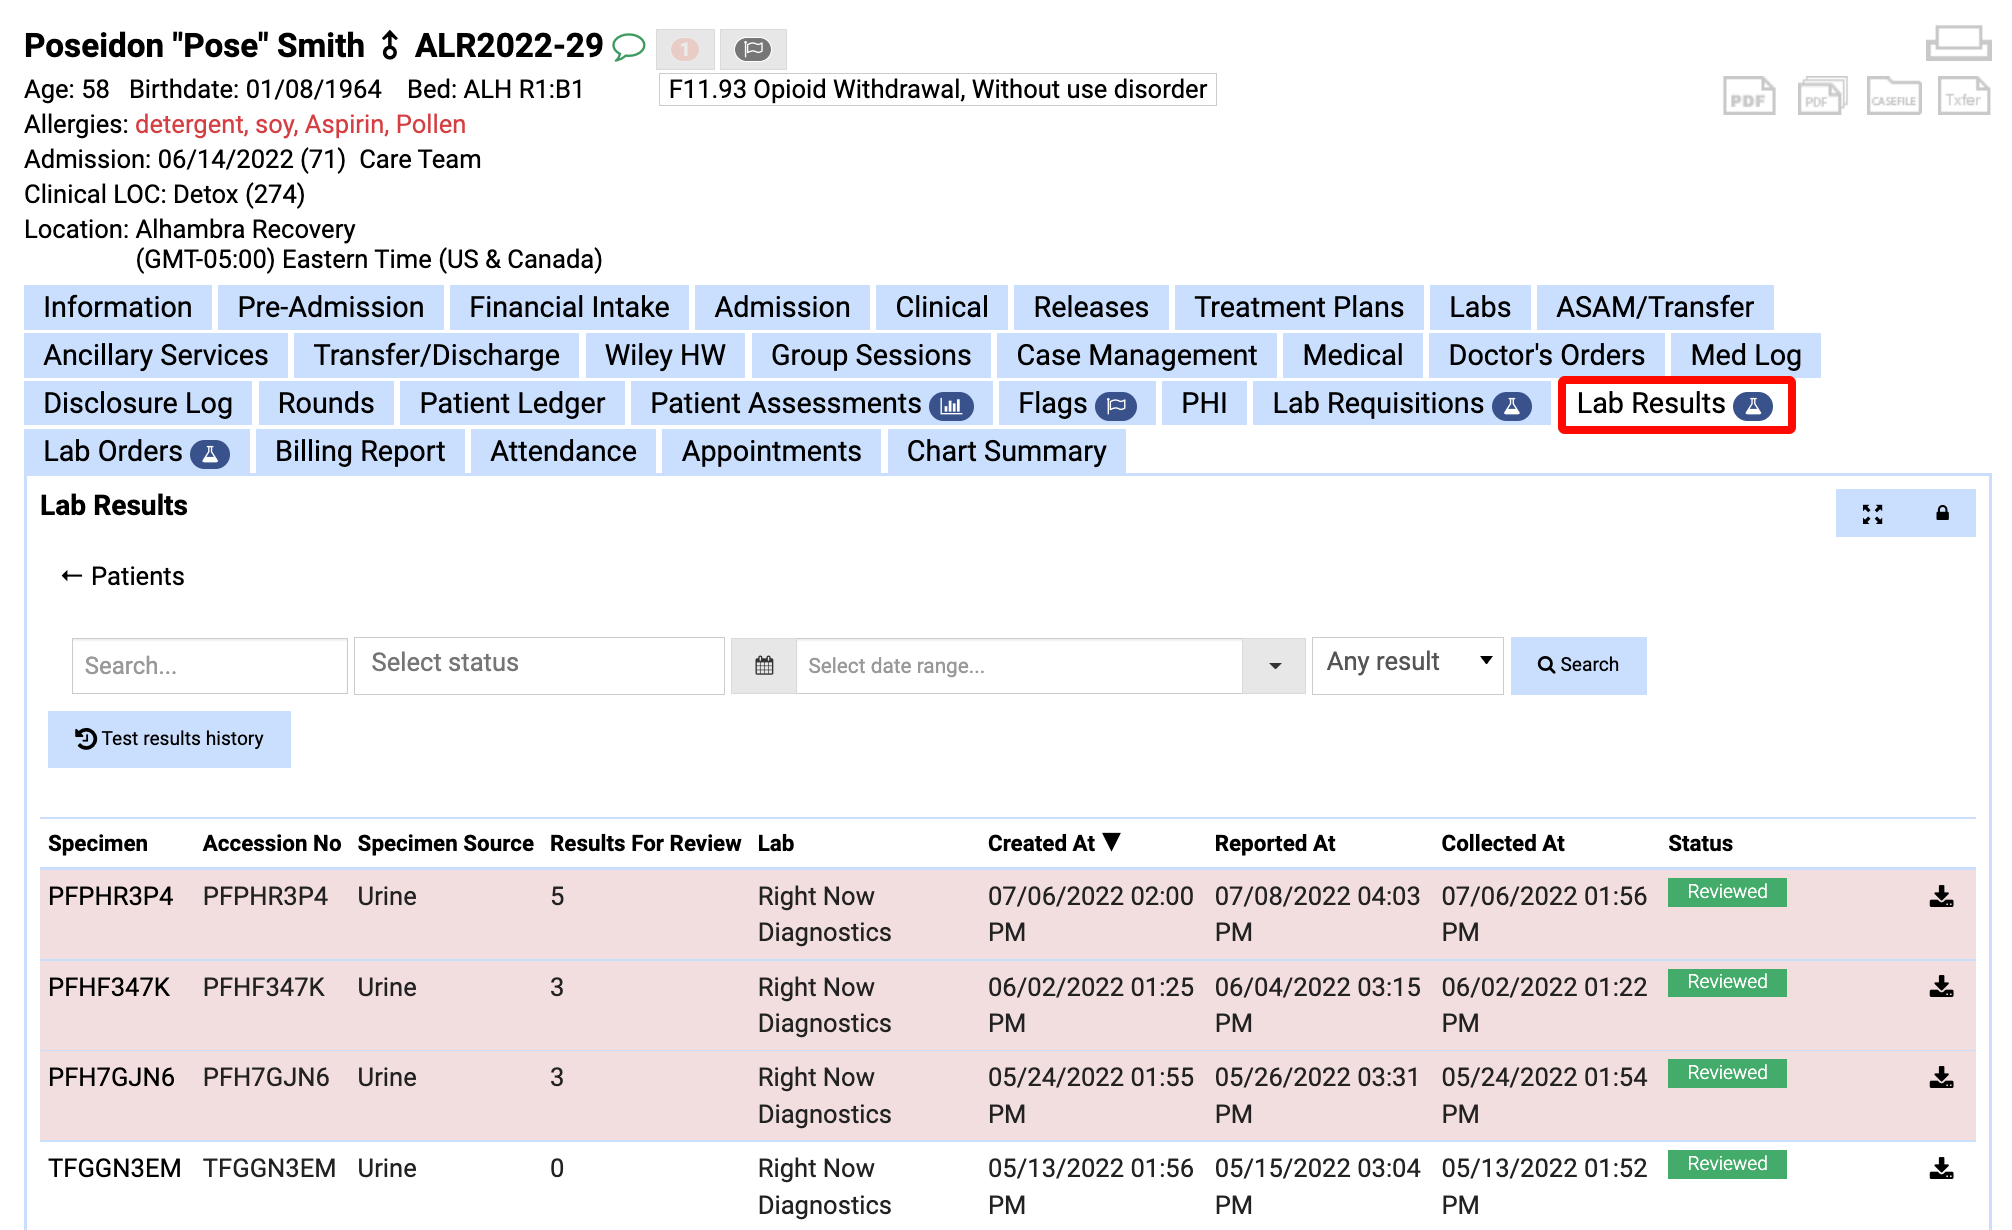Click the Txfer document icon
This screenshot has height=1230, width=2012.
(1963, 96)
